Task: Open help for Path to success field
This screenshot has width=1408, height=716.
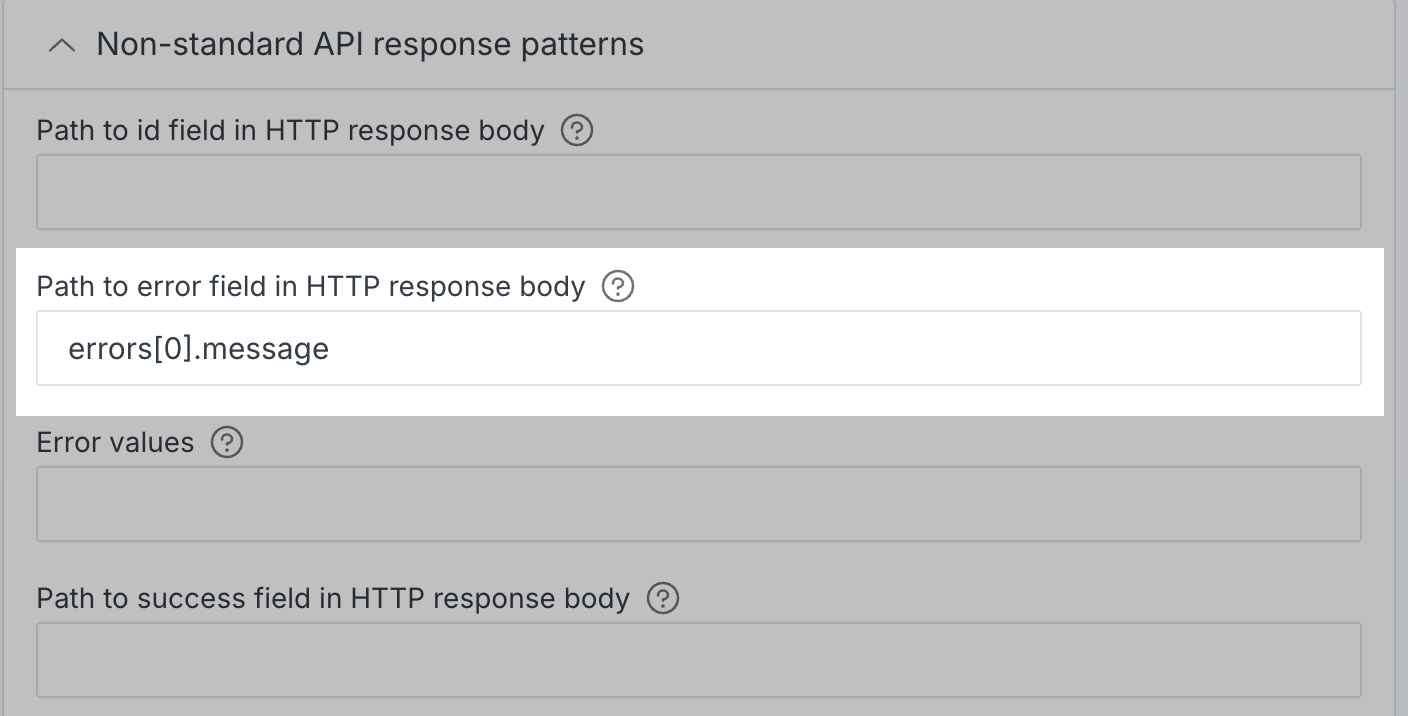Action: point(663,598)
